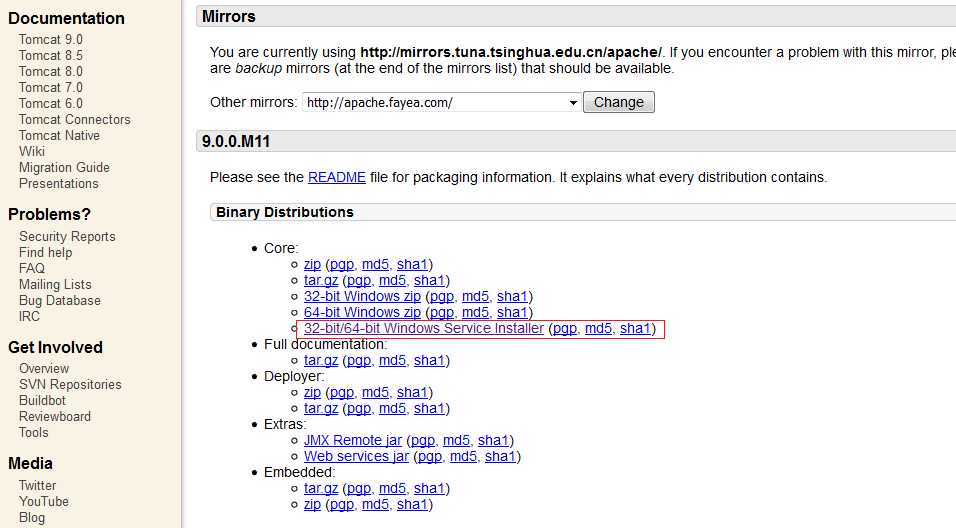956x528 pixels.
Task: Download the Deployer tar.gz
Action: point(321,408)
